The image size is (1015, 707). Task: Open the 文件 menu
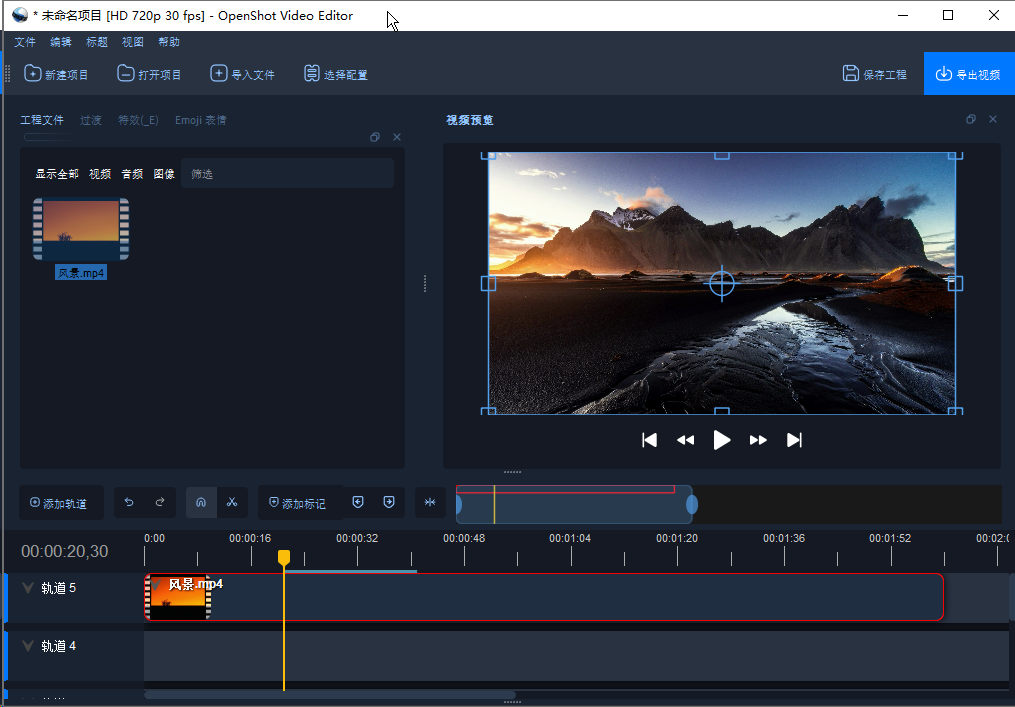(x=25, y=42)
